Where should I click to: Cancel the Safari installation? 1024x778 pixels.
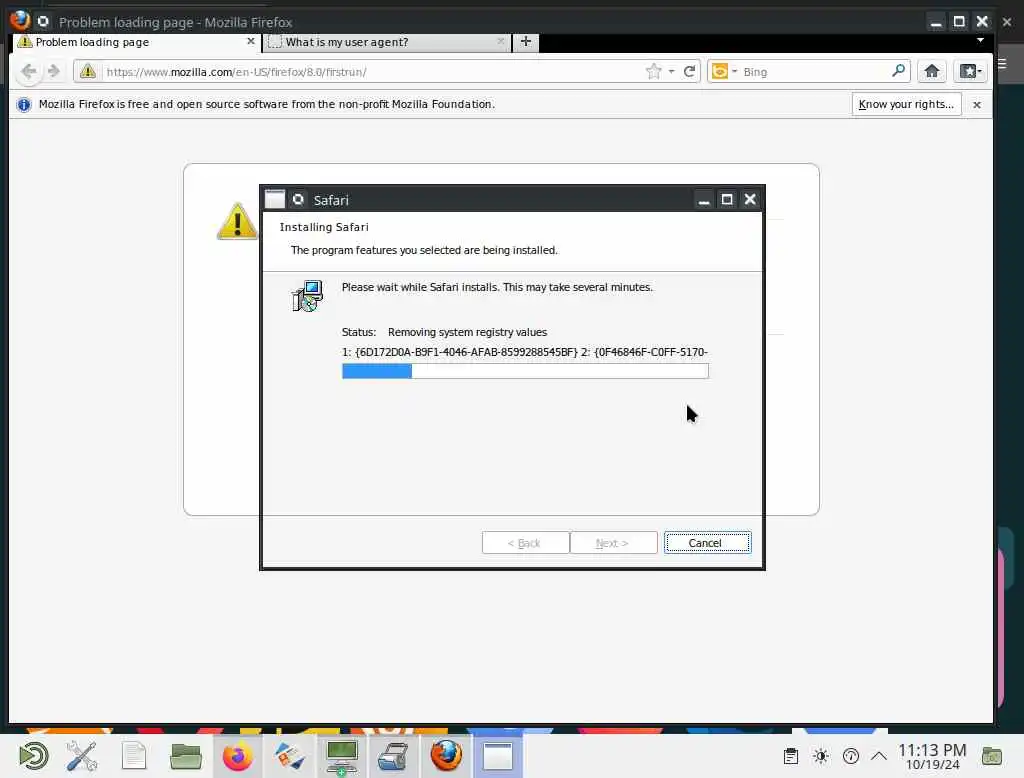[707, 543]
